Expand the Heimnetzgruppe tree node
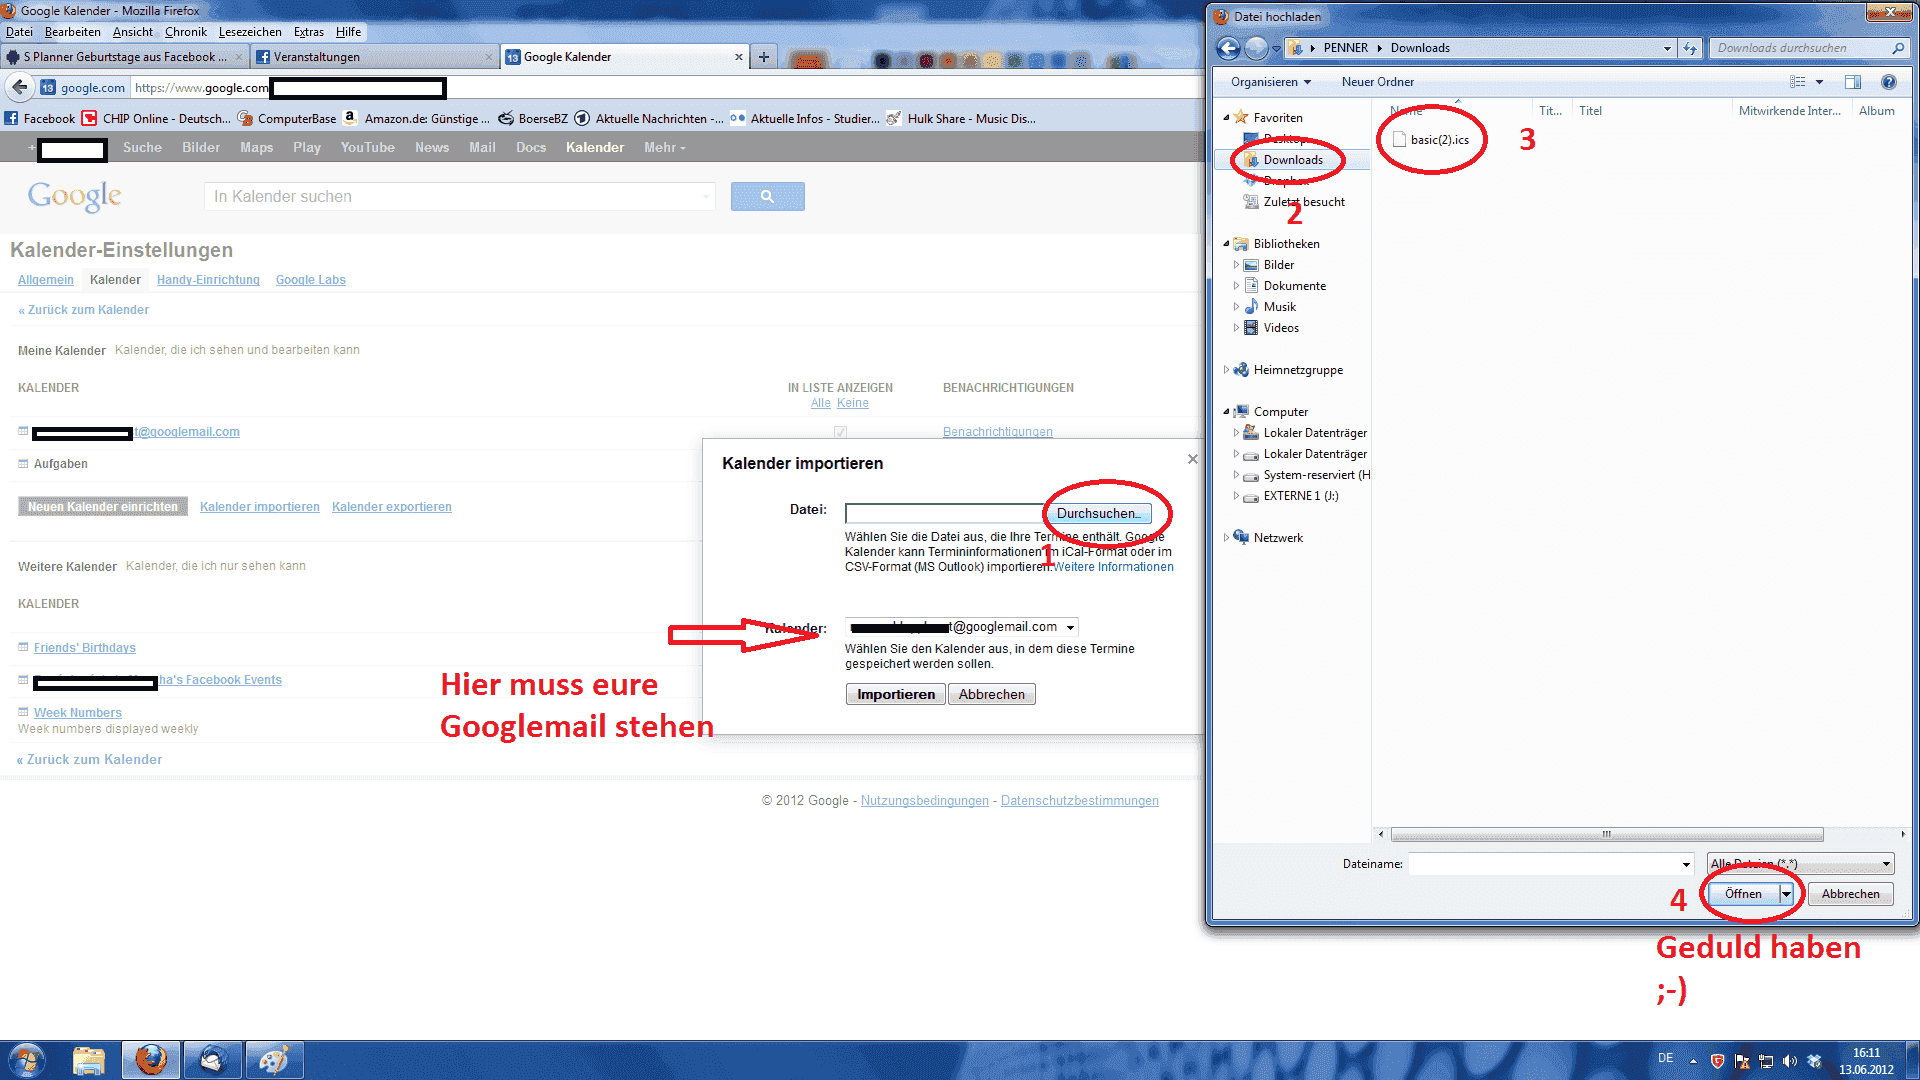The image size is (1920, 1080). (x=1226, y=370)
